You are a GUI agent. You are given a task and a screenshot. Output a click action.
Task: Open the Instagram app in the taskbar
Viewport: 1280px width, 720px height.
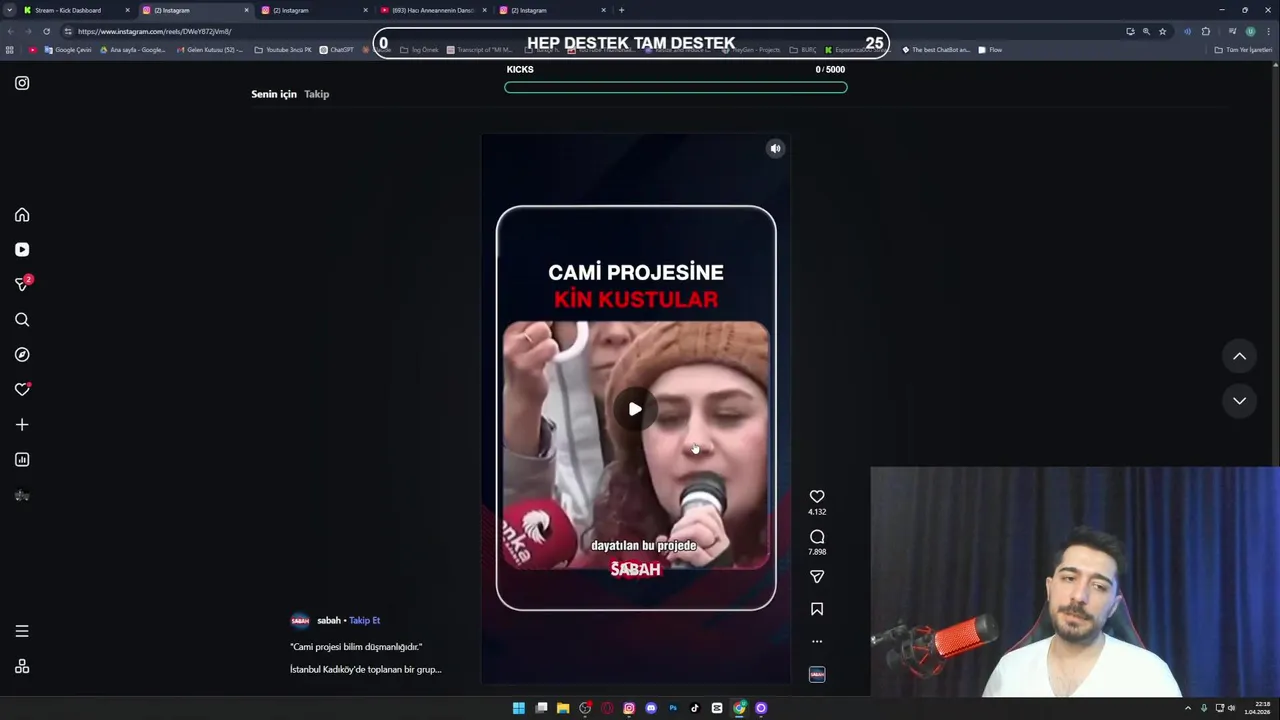(x=629, y=708)
